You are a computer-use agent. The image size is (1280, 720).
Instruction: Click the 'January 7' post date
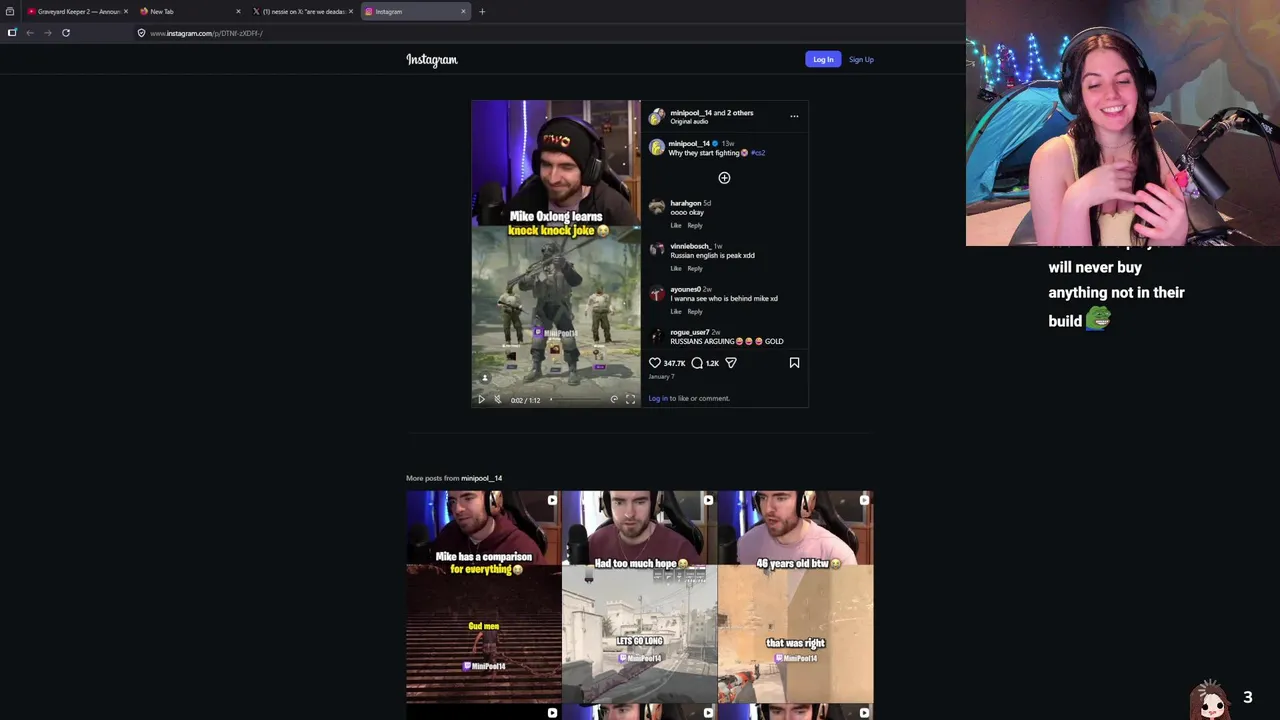pos(661,376)
